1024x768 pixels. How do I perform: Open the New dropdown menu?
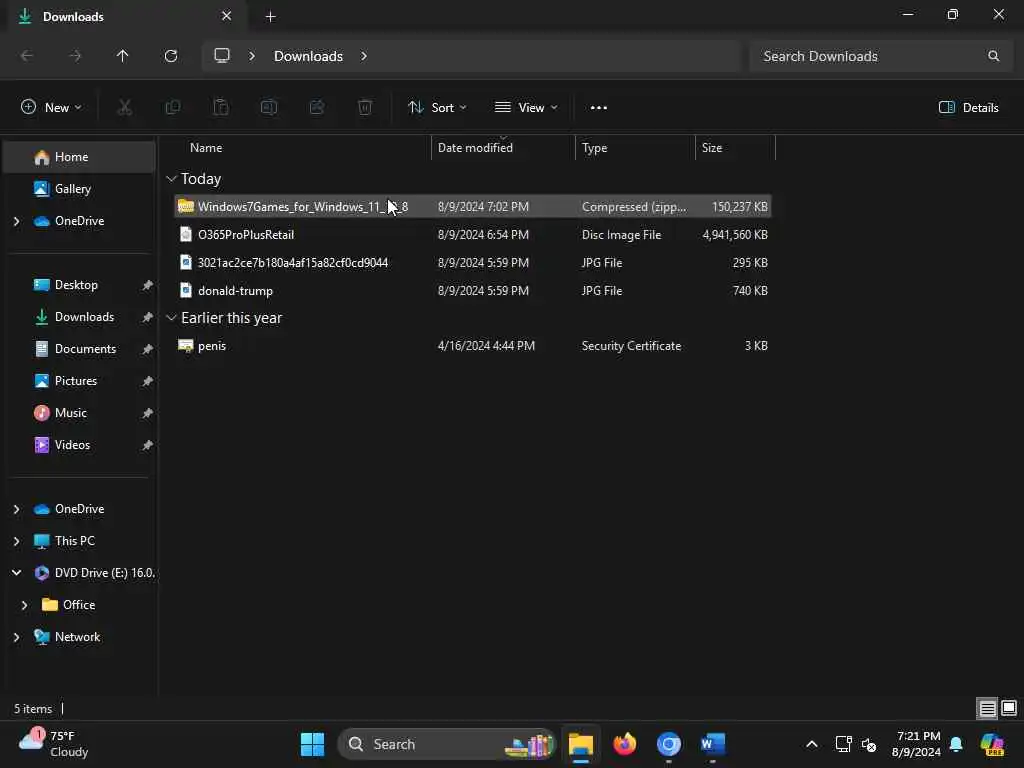[x=52, y=108]
